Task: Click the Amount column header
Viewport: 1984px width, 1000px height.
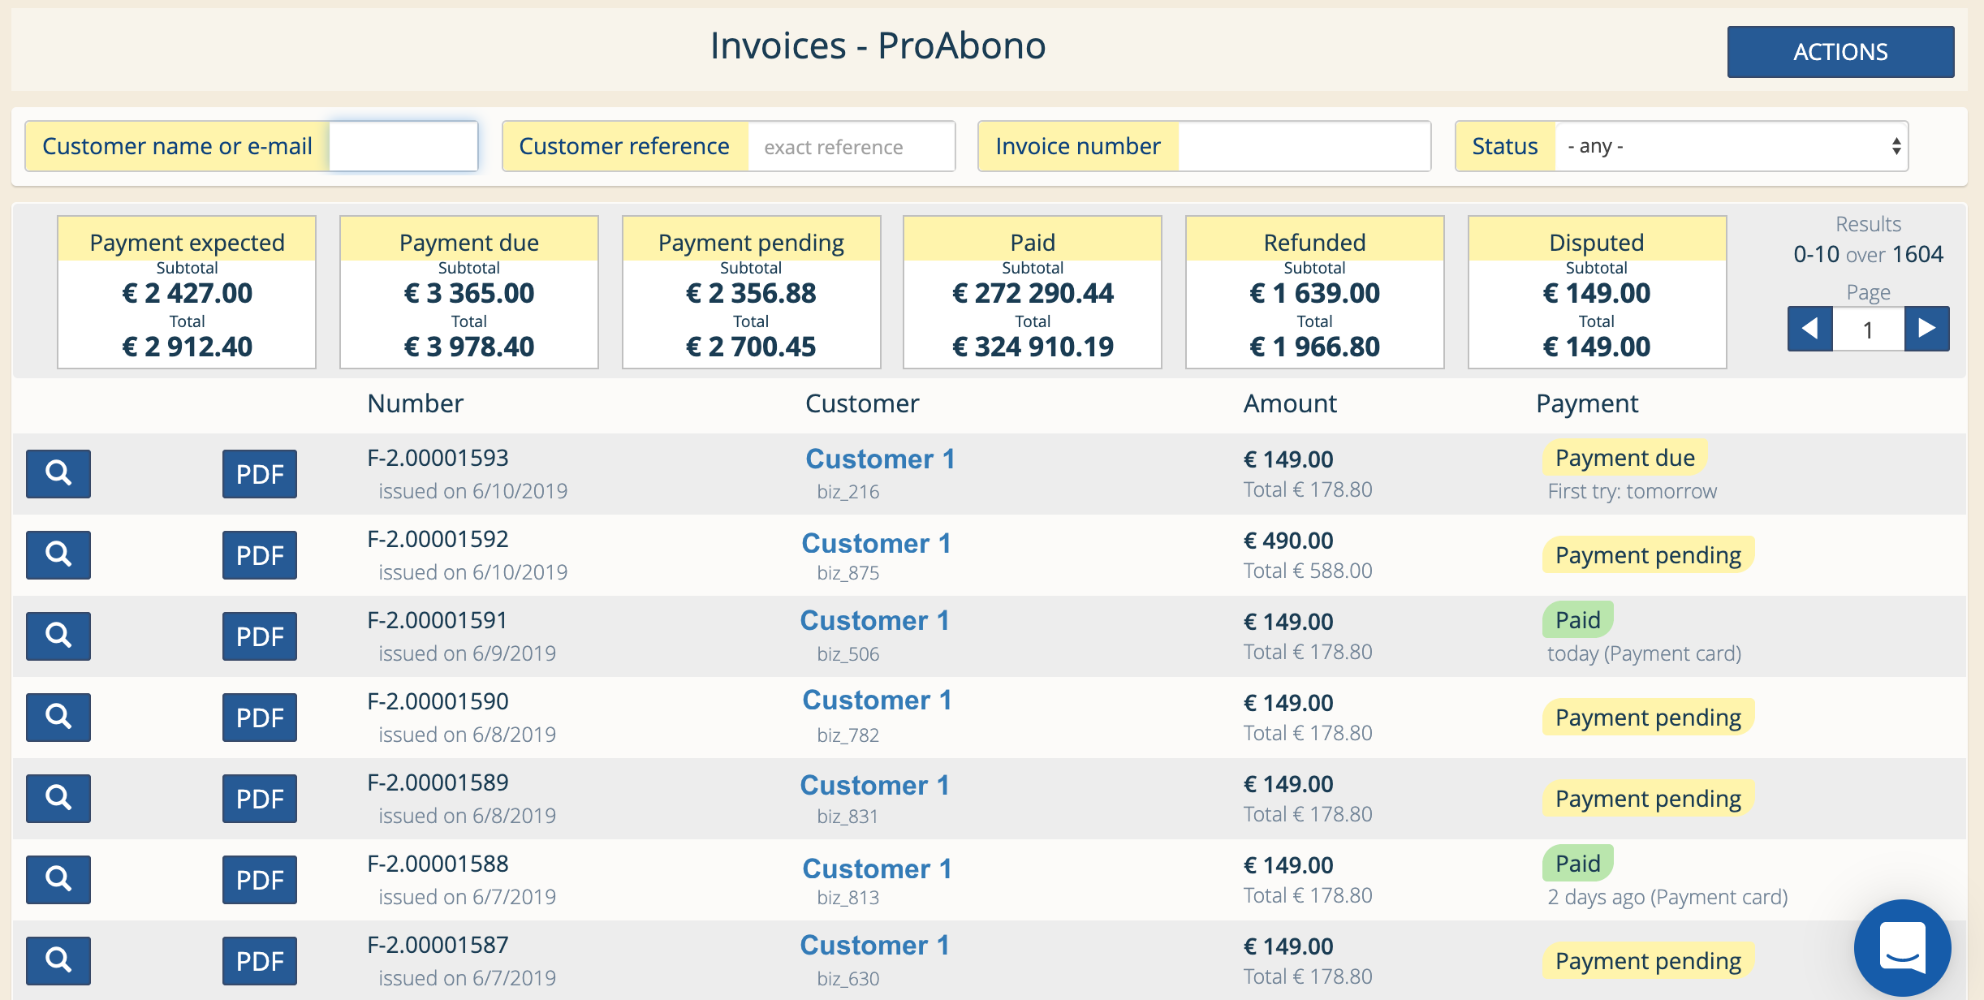Action: click(x=1290, y=403)
